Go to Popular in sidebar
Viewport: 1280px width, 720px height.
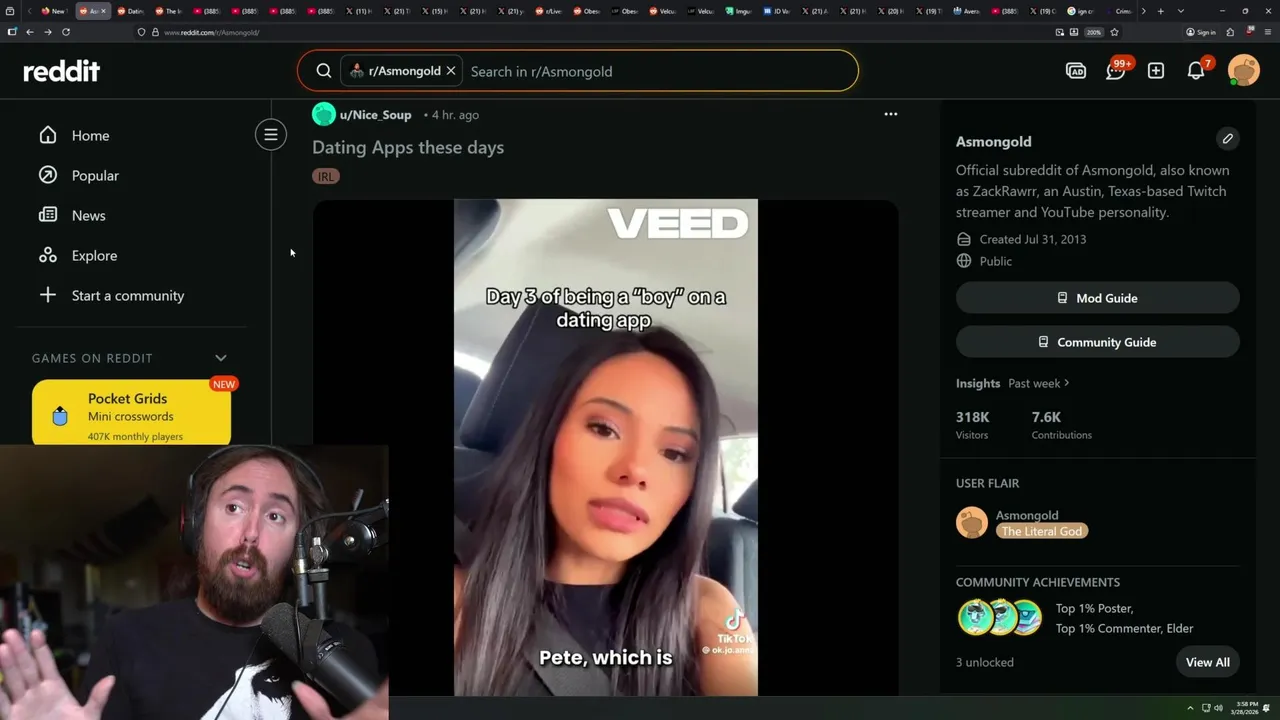[x=95, y=175]
